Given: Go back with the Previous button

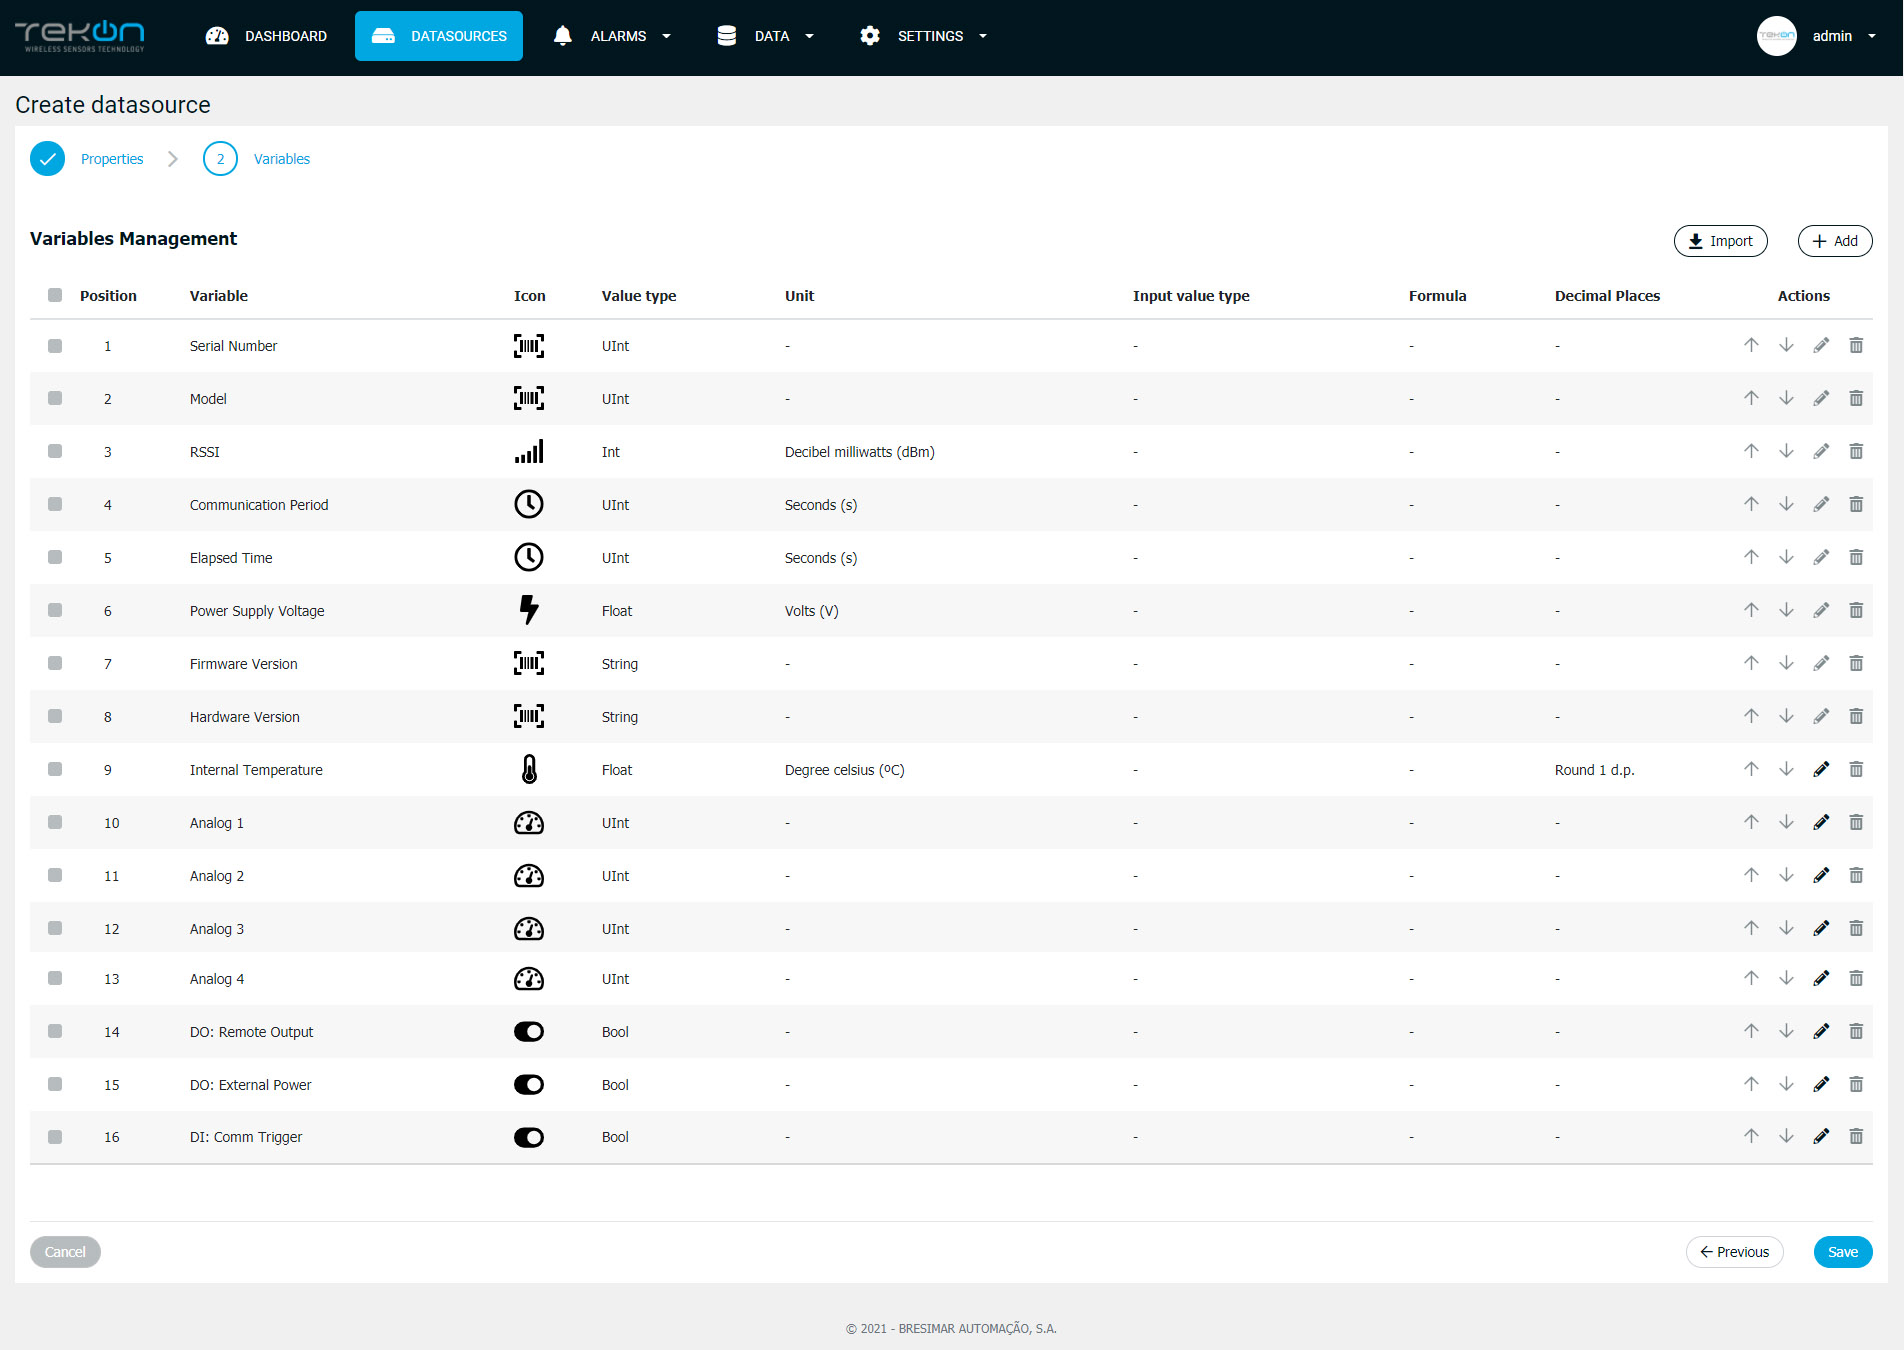Looking at the screenshot, I should [x=1735, y=1252].
